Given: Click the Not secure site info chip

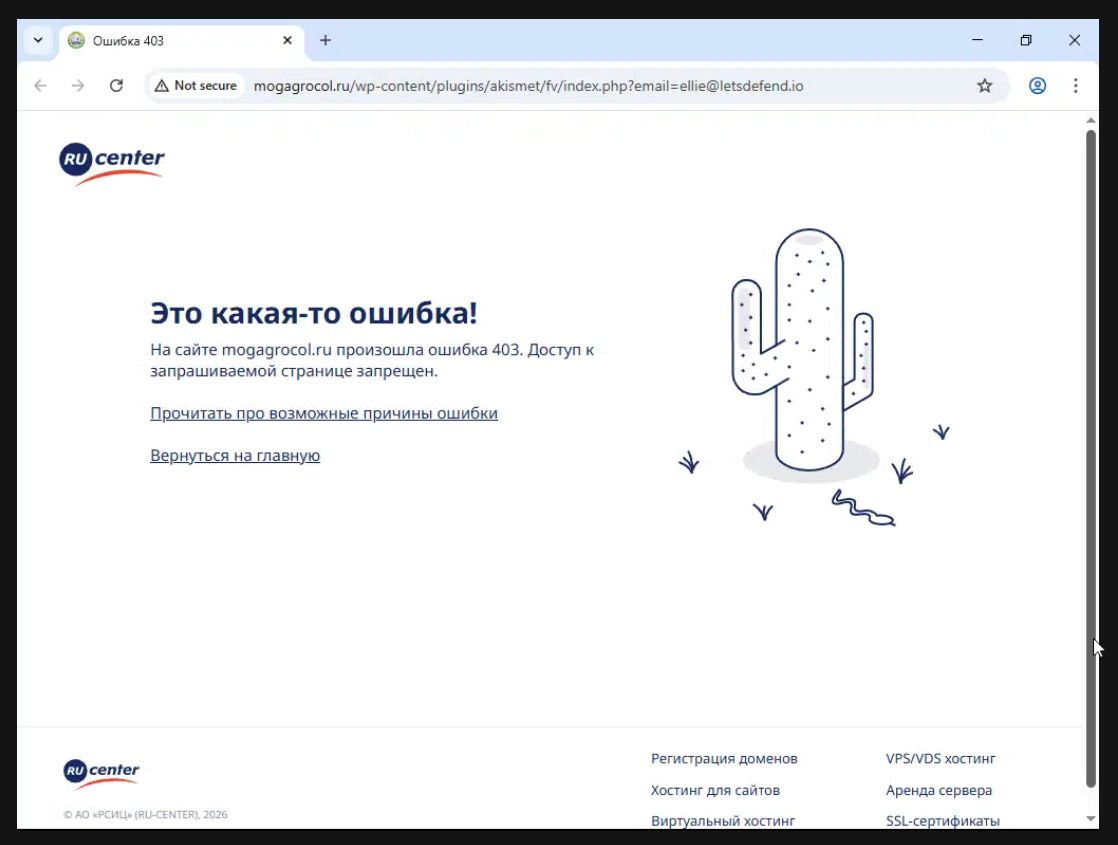Looking at the screenshot, I should point(196,86).
